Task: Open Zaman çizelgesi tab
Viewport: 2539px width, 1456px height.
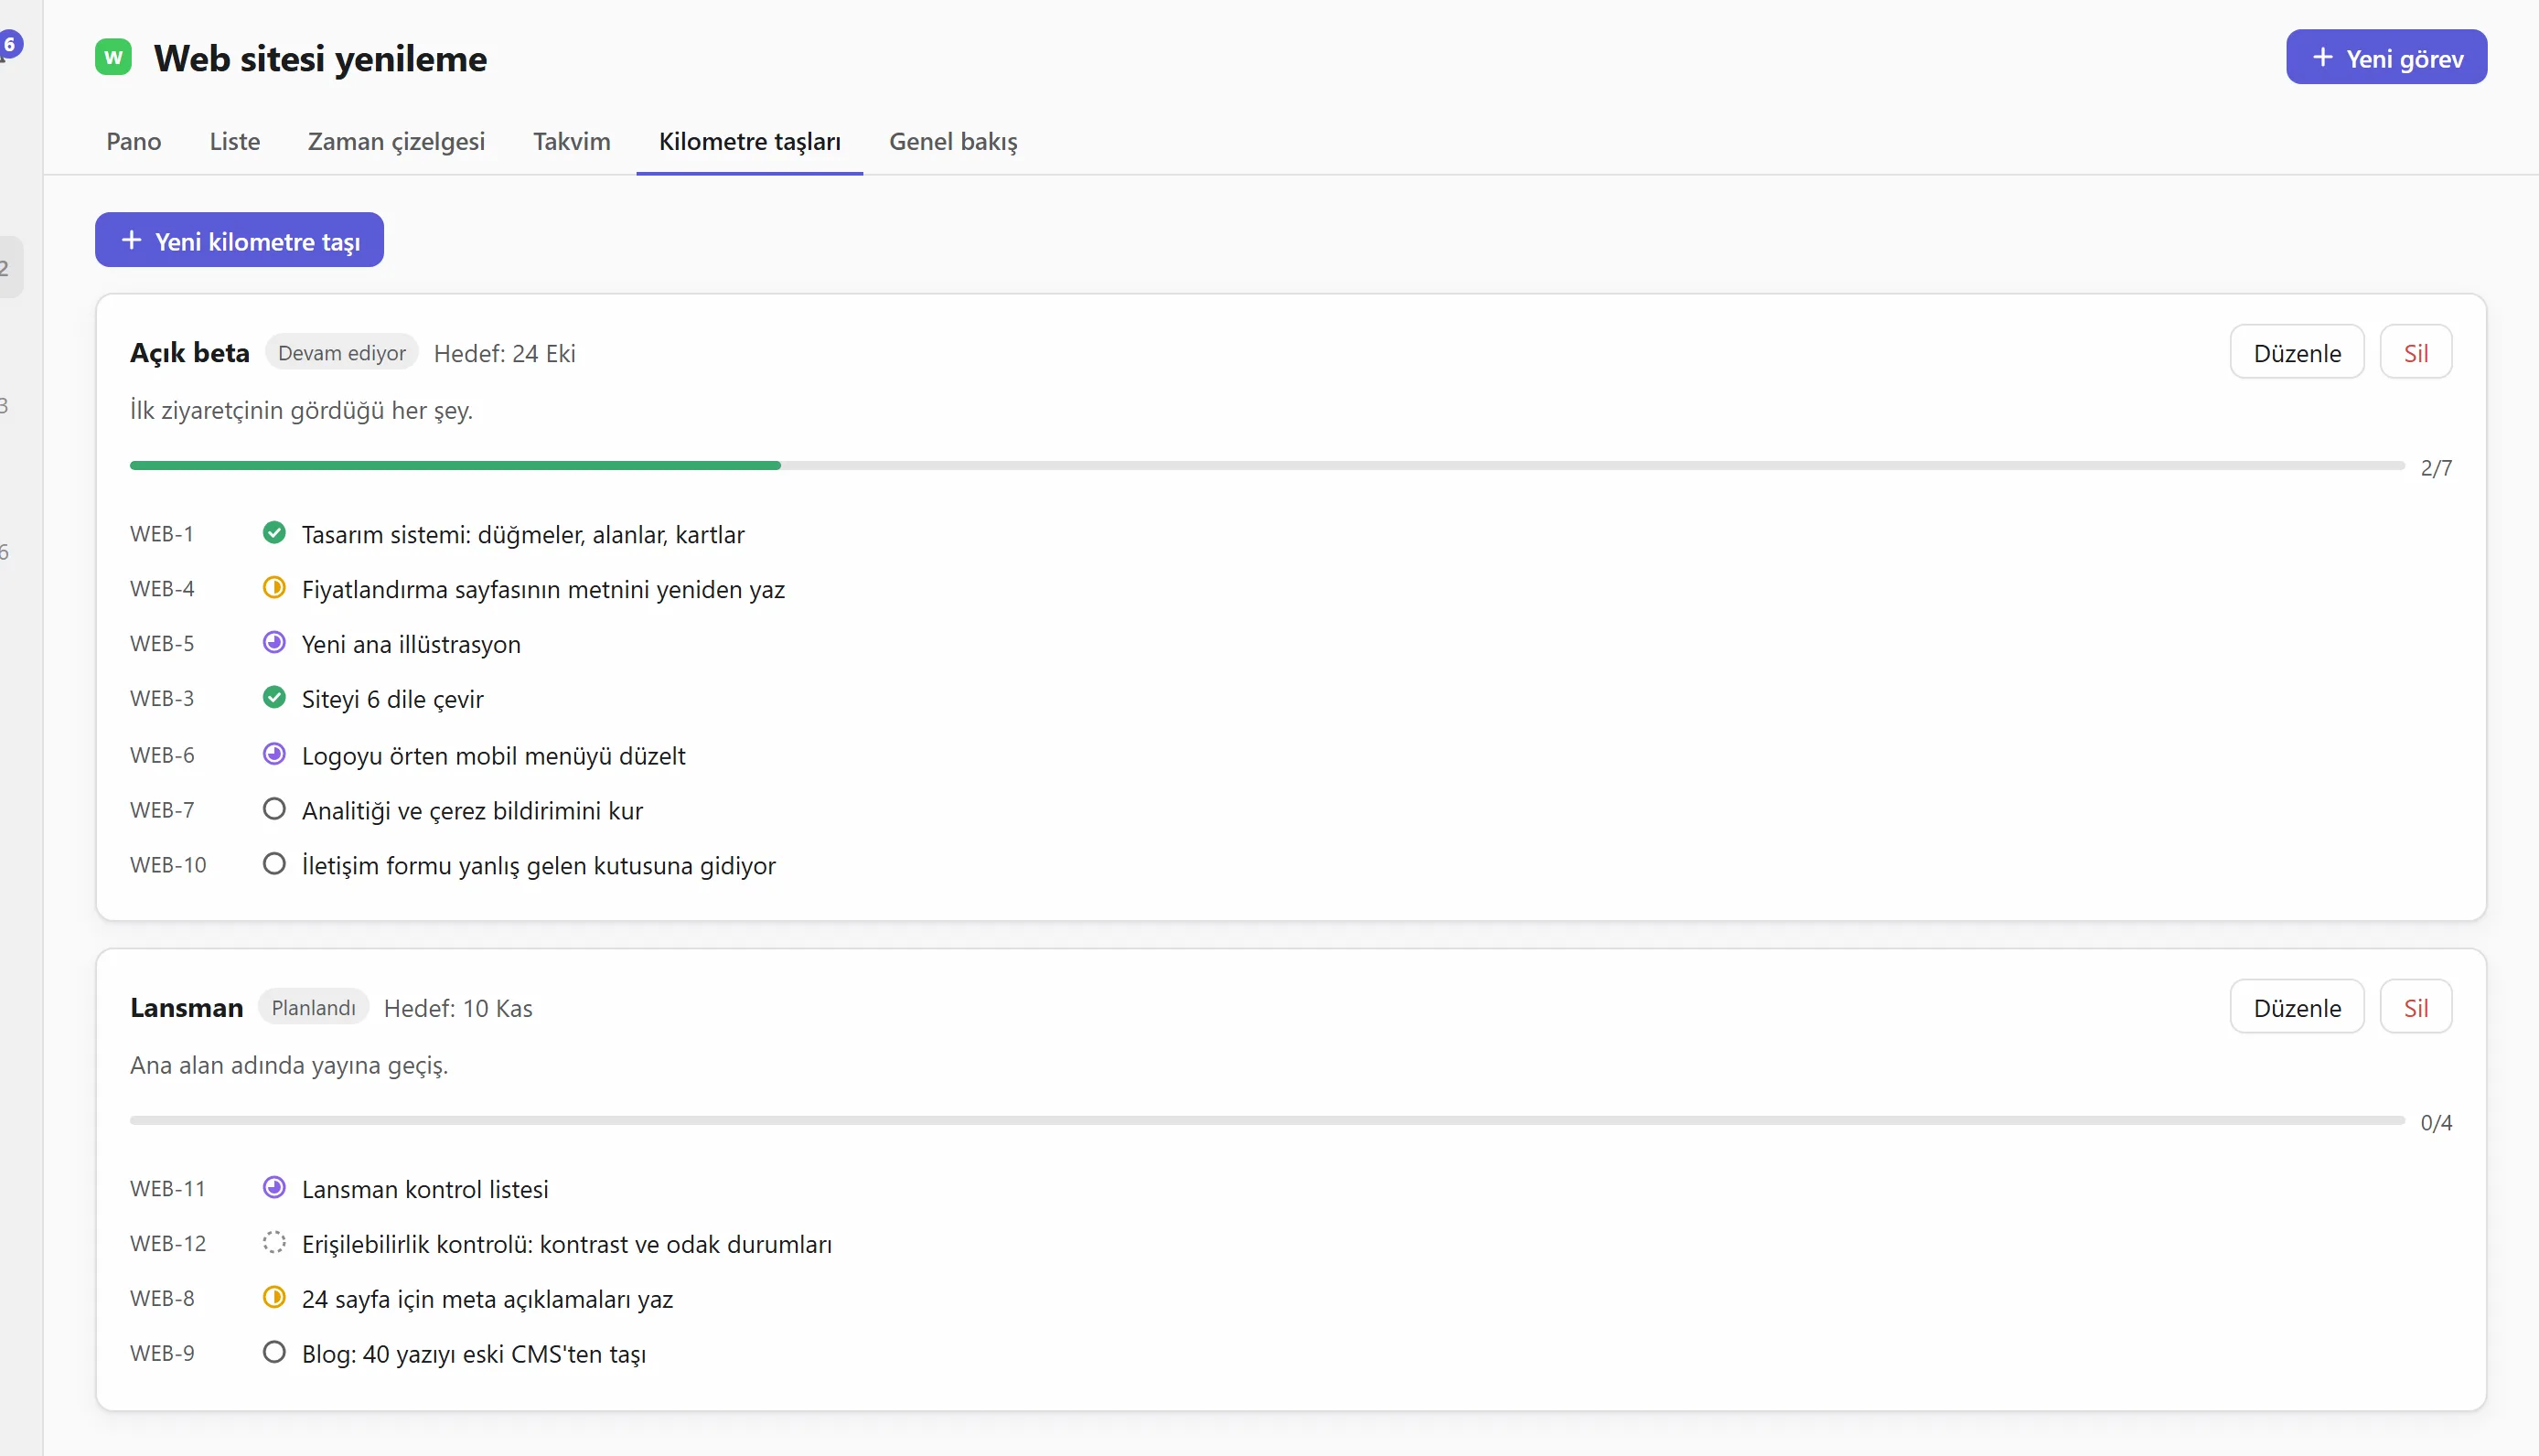Action: [396, 142]
